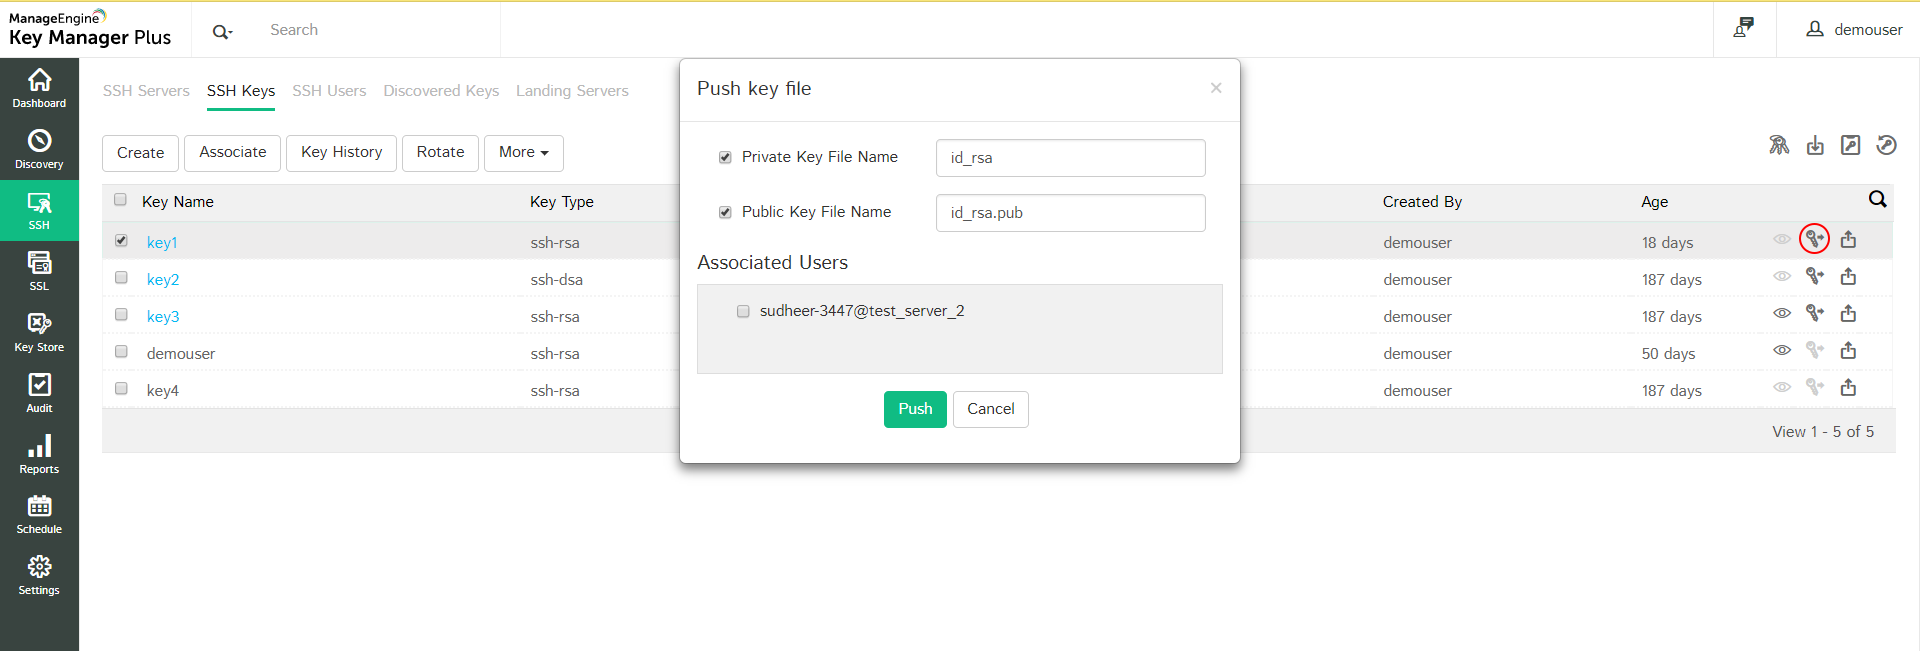
Task: Click the table search magnifier icon
Action: 1877,199
